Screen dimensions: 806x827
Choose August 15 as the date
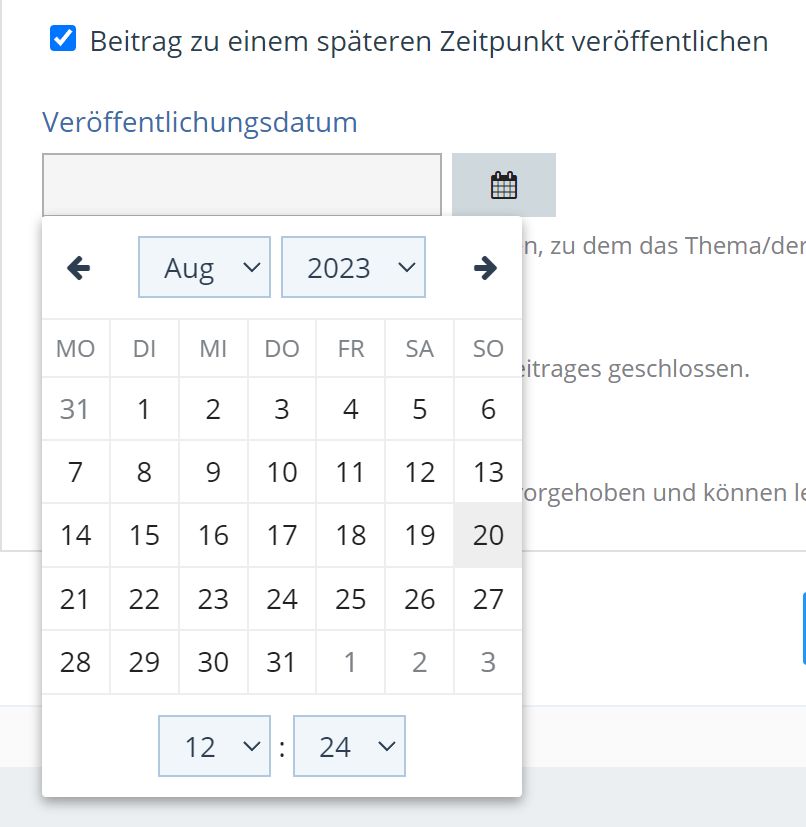coord(144,535)
